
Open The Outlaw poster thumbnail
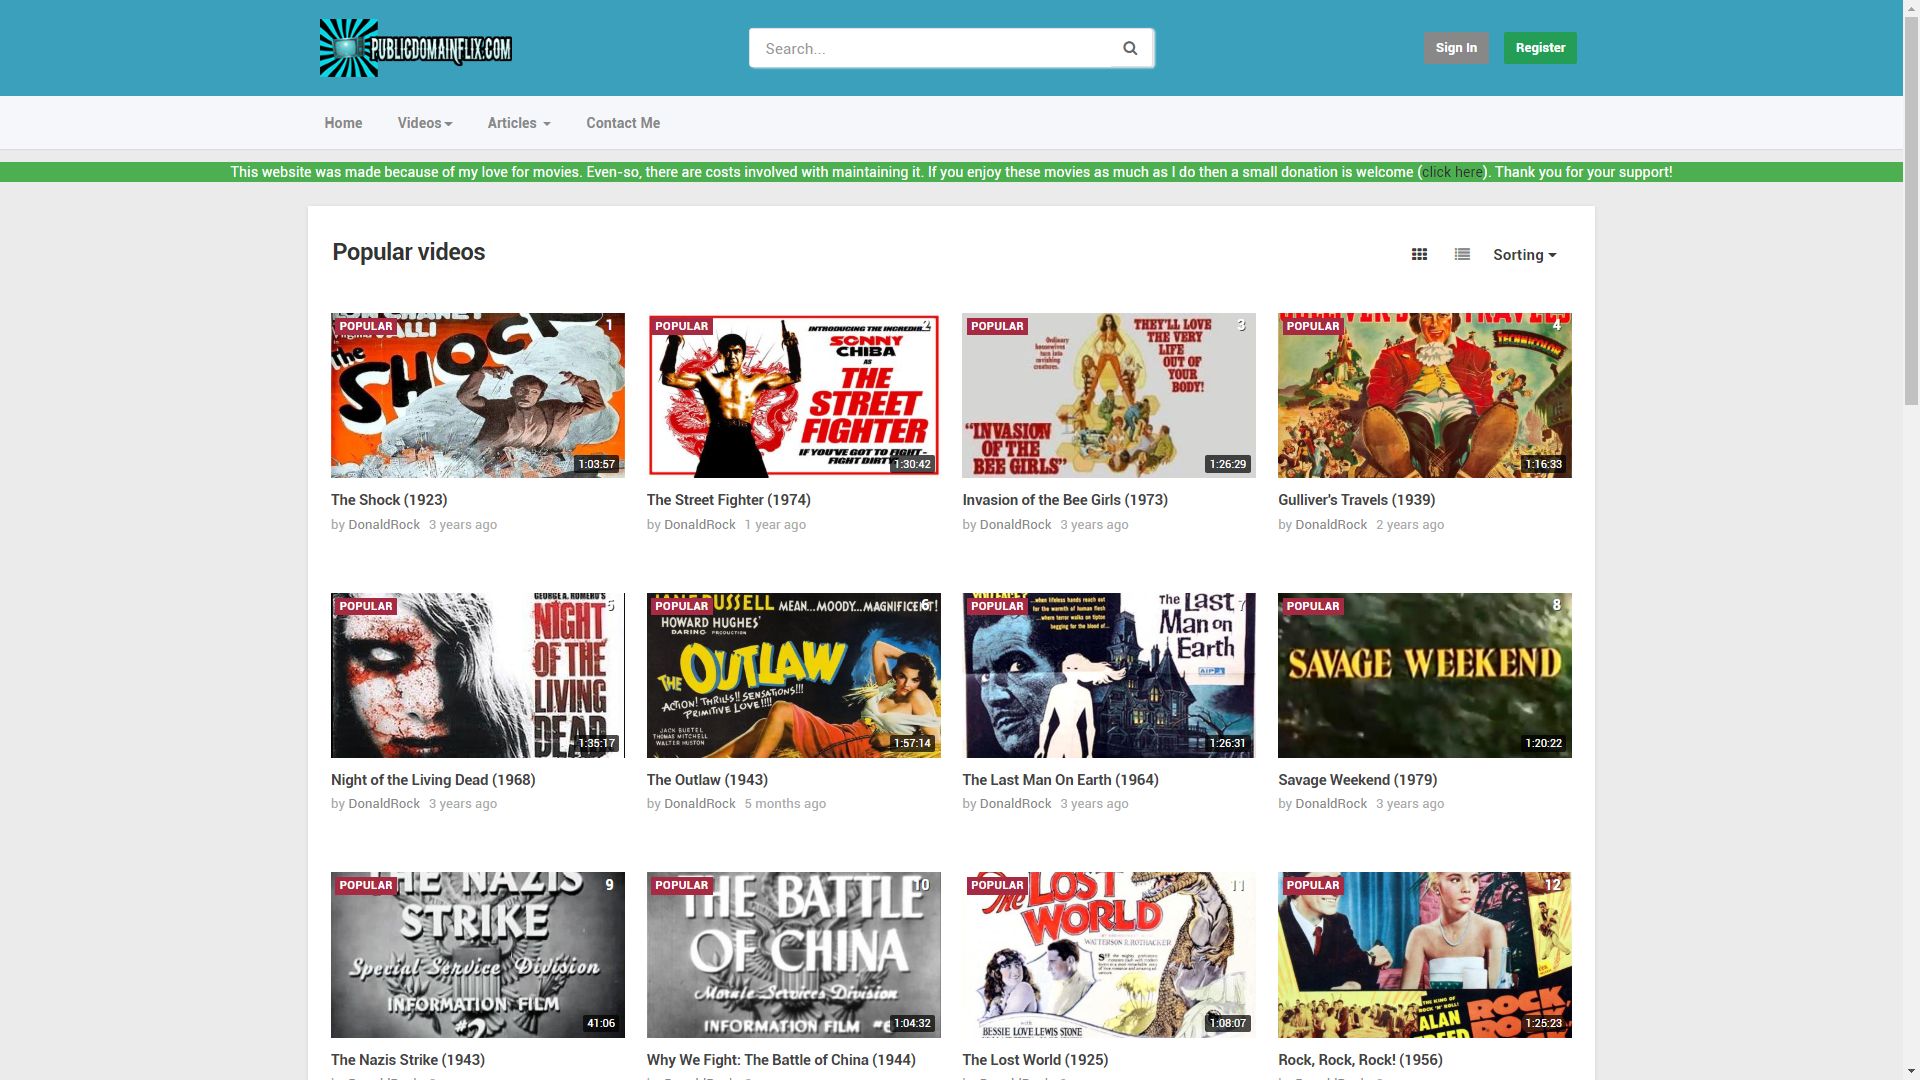(x=794, y=675)
